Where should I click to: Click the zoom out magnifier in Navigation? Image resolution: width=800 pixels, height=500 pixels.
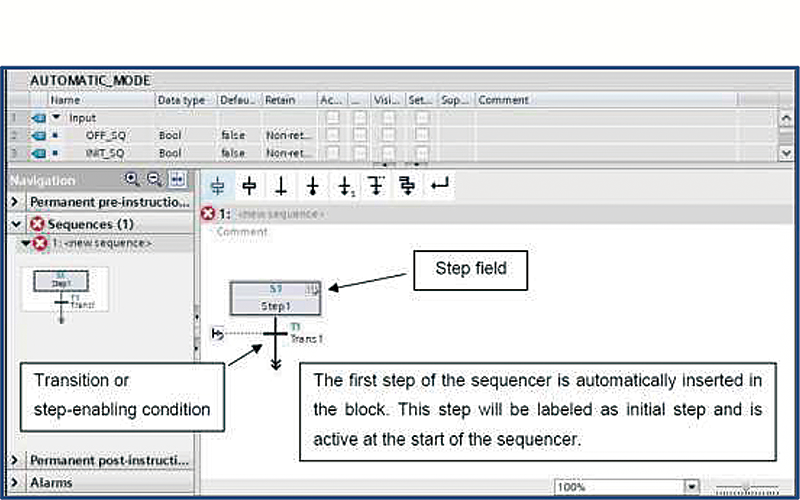[x=155, y=179]
